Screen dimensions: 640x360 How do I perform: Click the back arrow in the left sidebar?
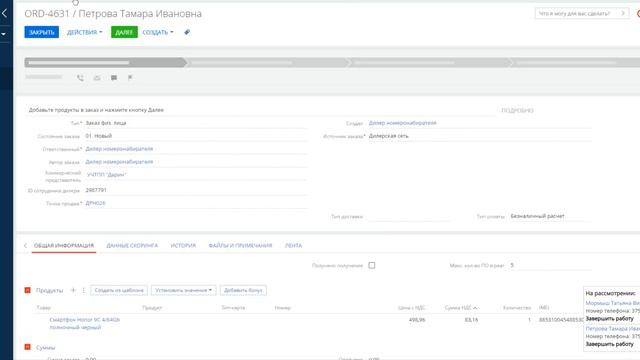click(x=4, y=13)
